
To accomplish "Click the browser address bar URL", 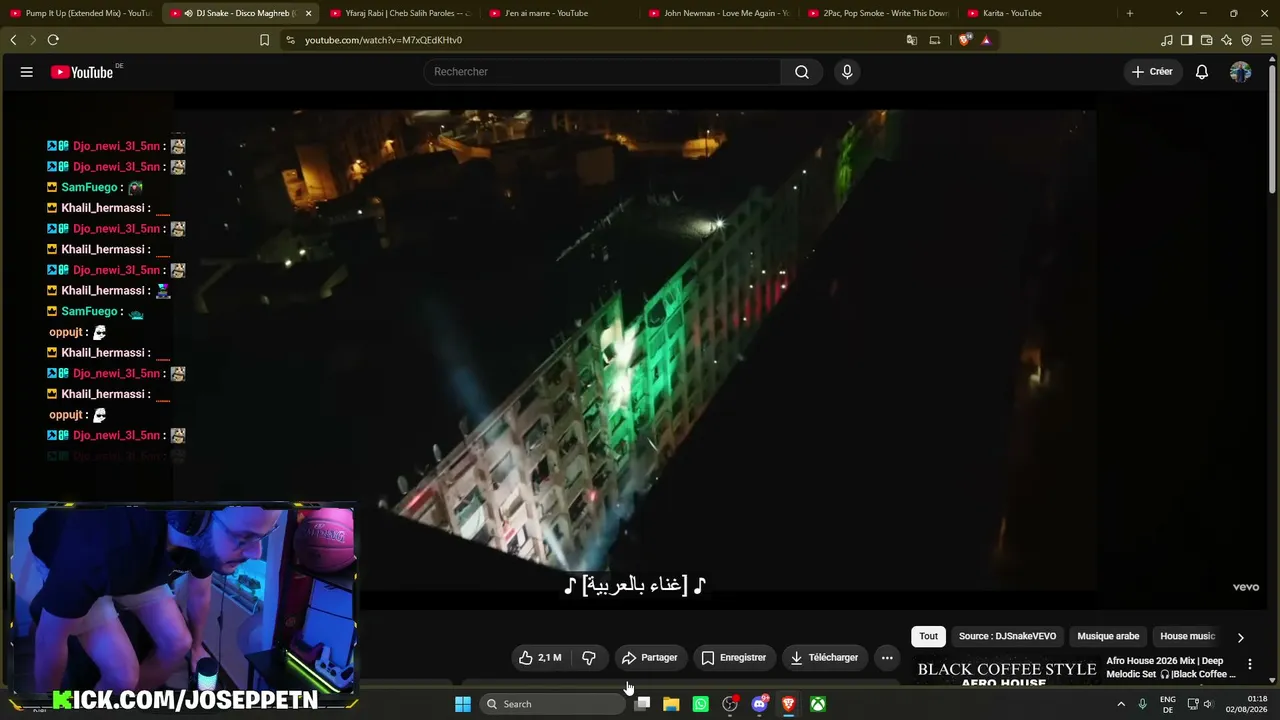I will pyautogui.click(x=384, y=40).
